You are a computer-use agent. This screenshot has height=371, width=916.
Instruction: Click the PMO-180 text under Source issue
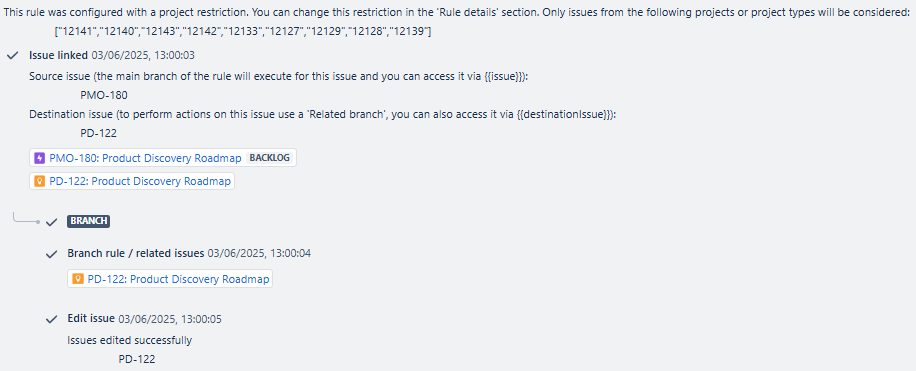point(103,95)
